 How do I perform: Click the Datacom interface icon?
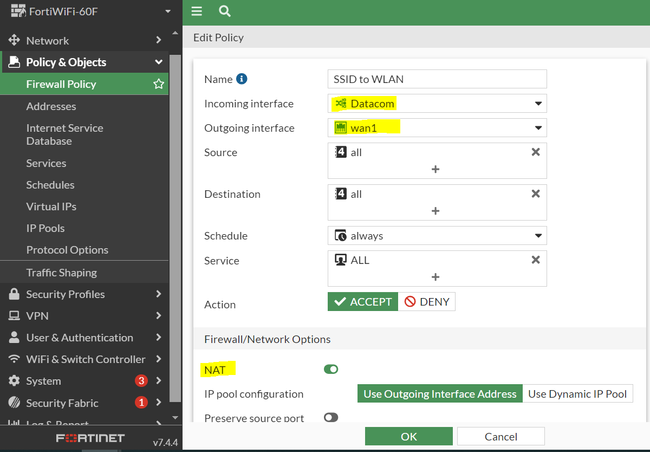tap(341, 103)
